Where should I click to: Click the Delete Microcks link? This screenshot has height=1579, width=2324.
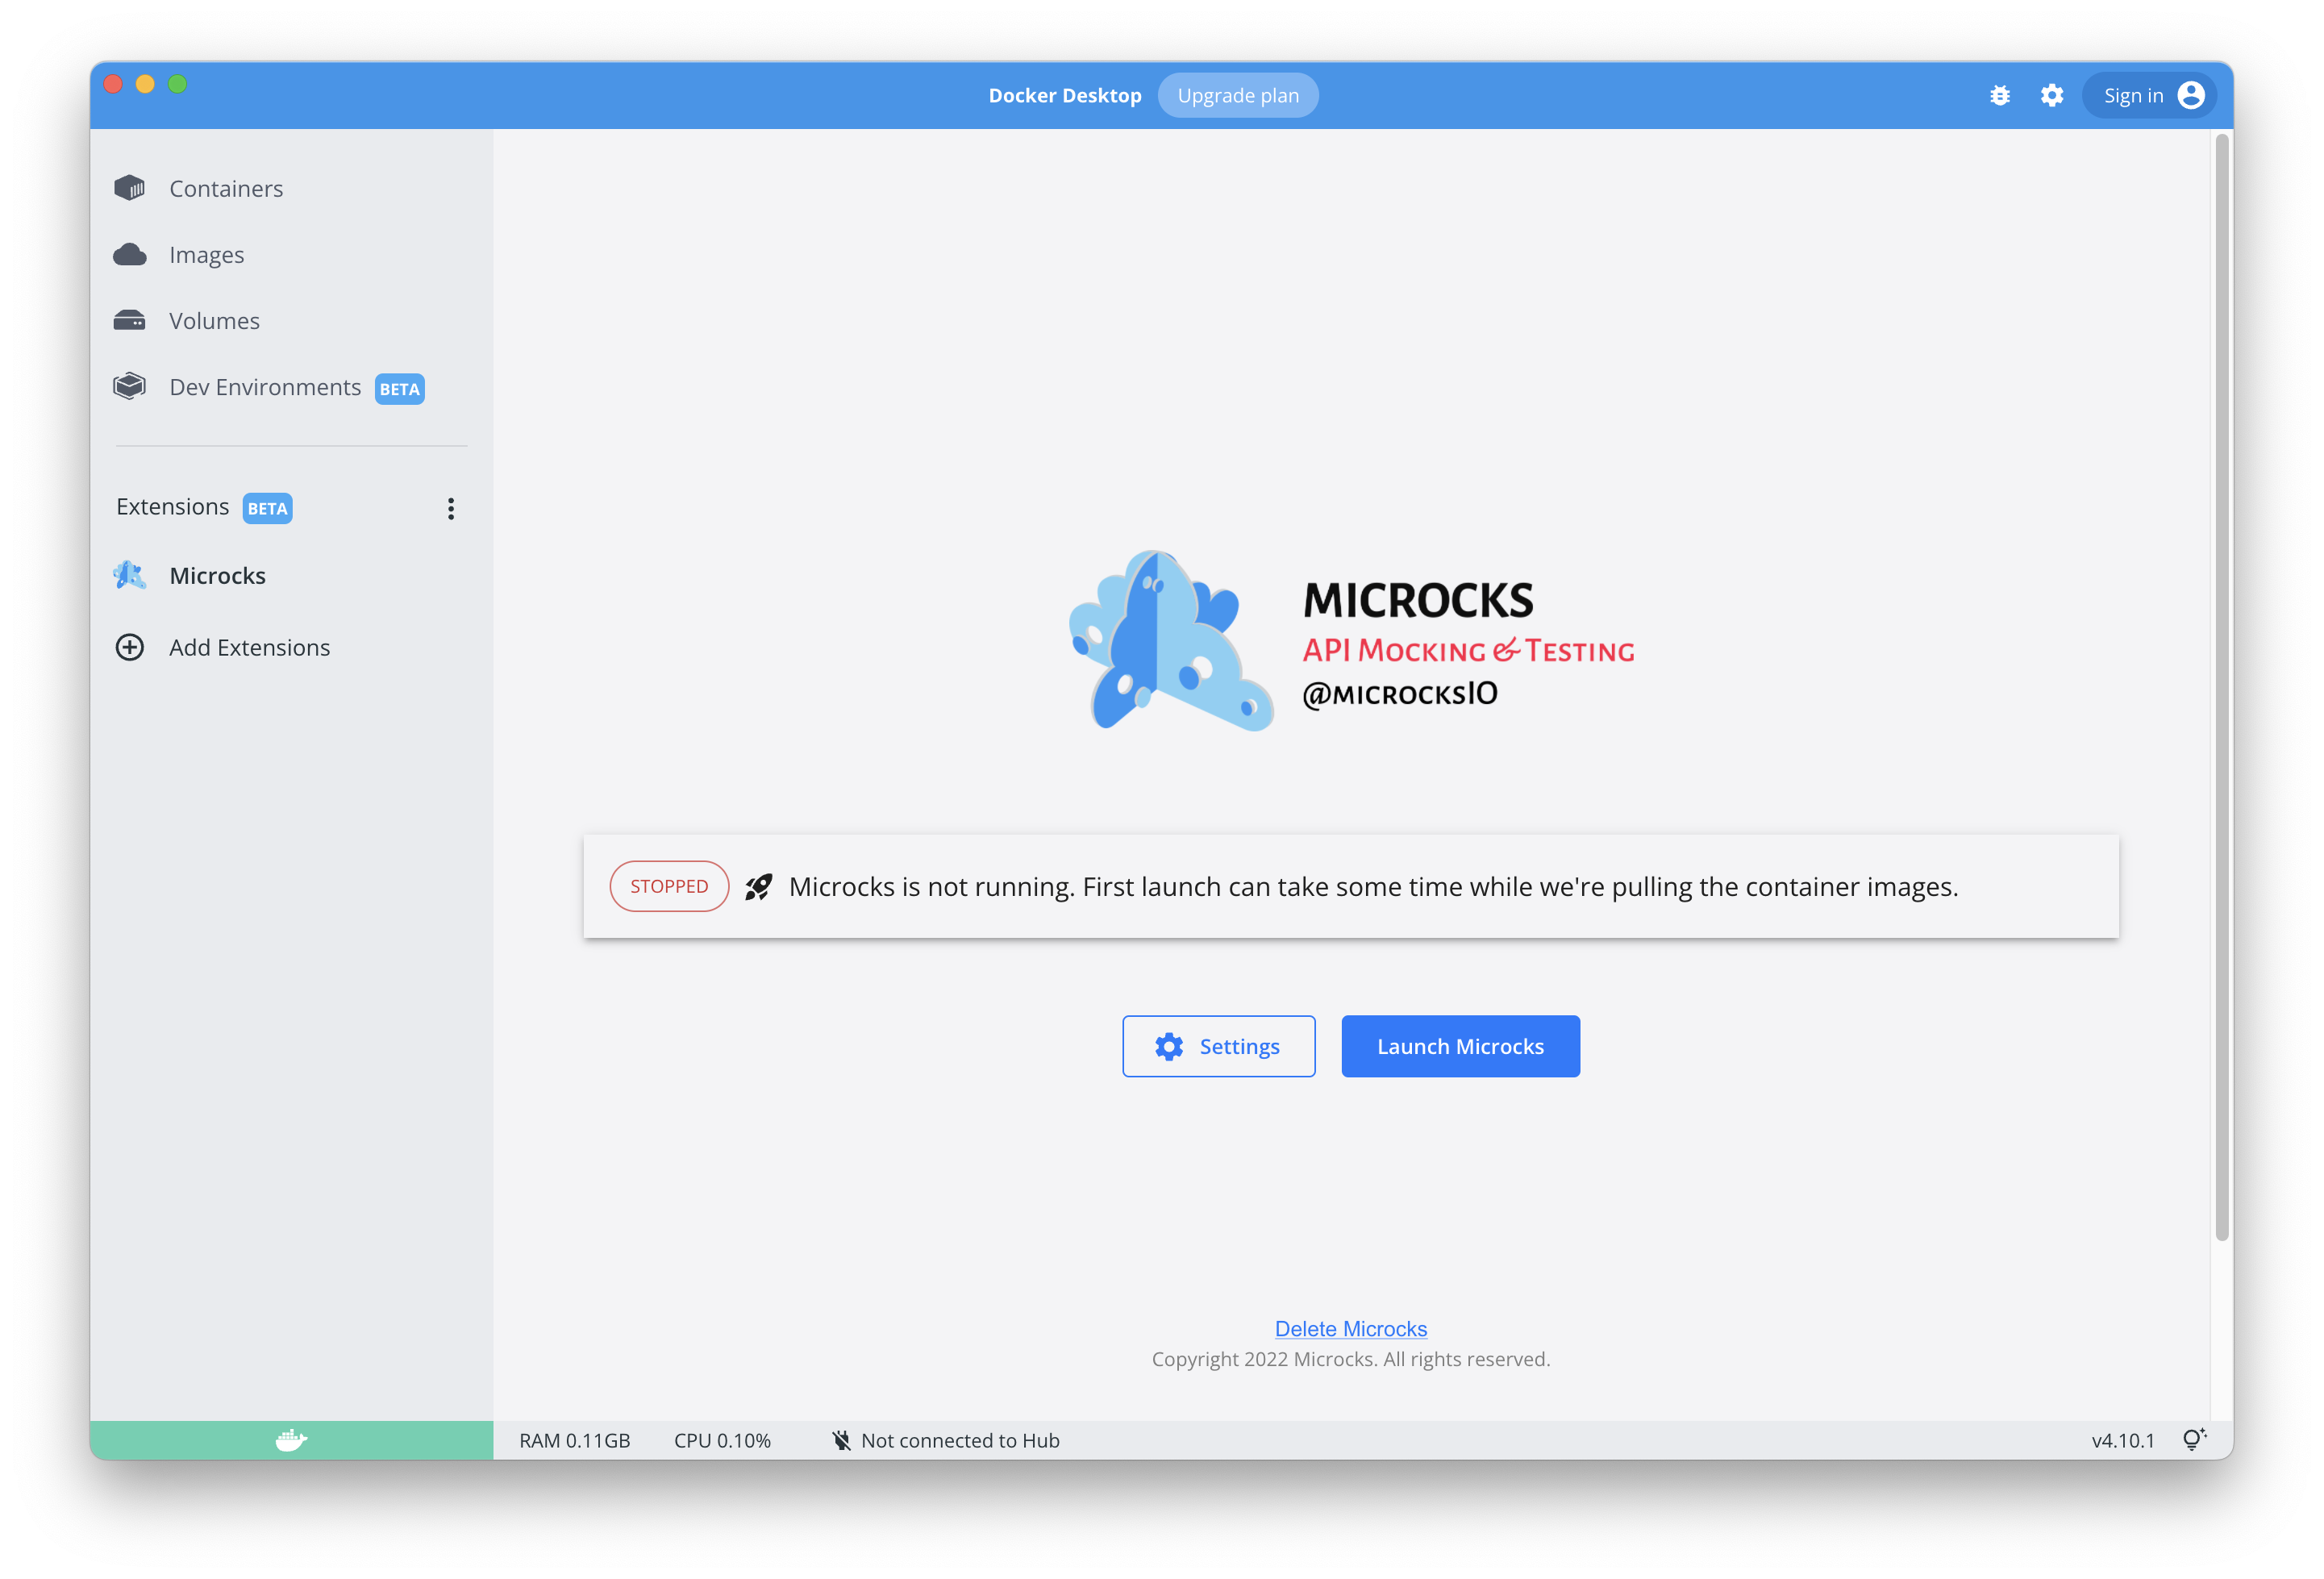1350,1328
